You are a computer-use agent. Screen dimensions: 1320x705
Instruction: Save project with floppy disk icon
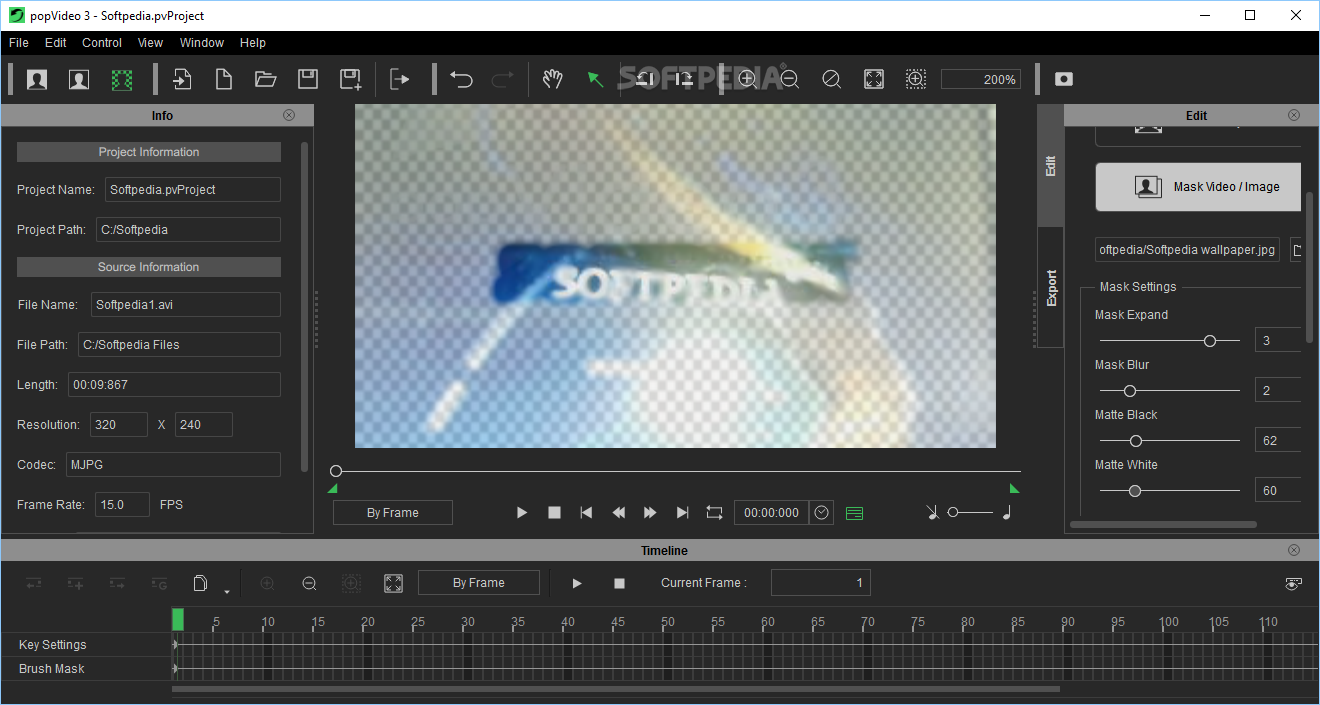308,79
